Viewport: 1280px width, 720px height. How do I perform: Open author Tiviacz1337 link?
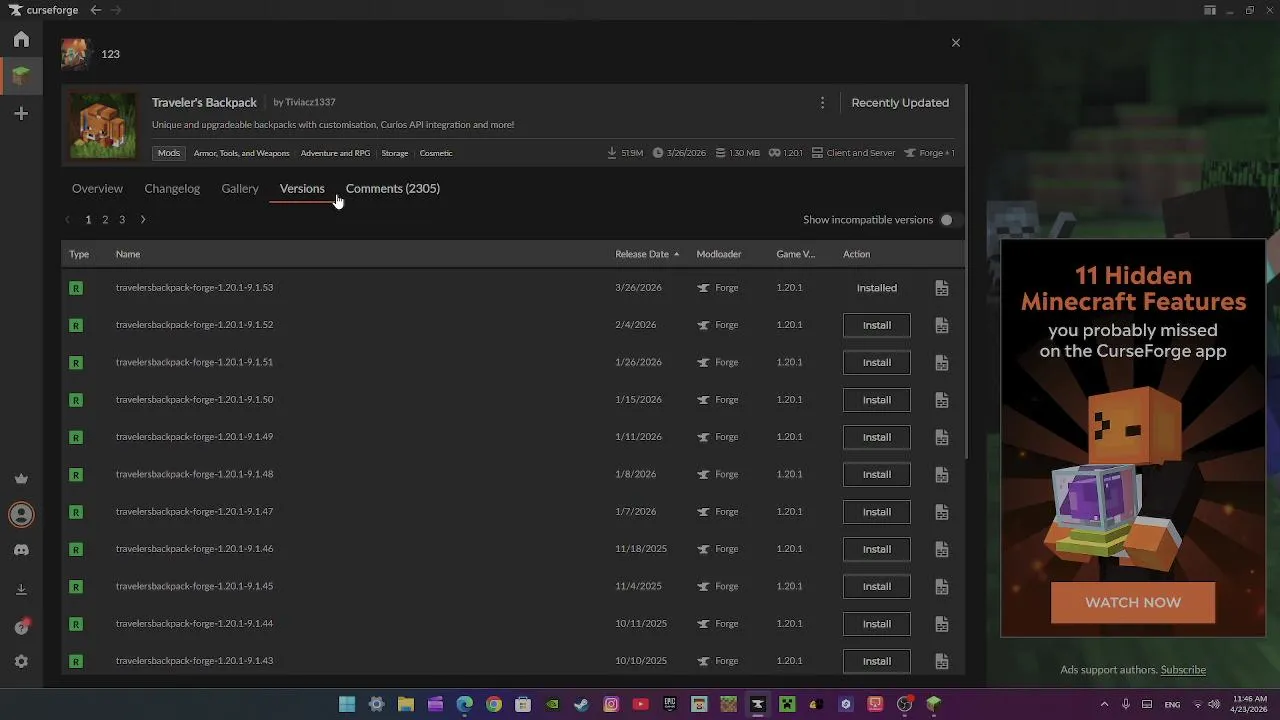[x=310, y=102]
